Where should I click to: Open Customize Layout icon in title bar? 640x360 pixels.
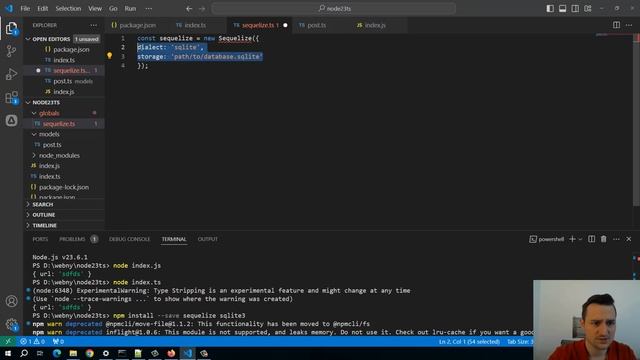(588, 9)
